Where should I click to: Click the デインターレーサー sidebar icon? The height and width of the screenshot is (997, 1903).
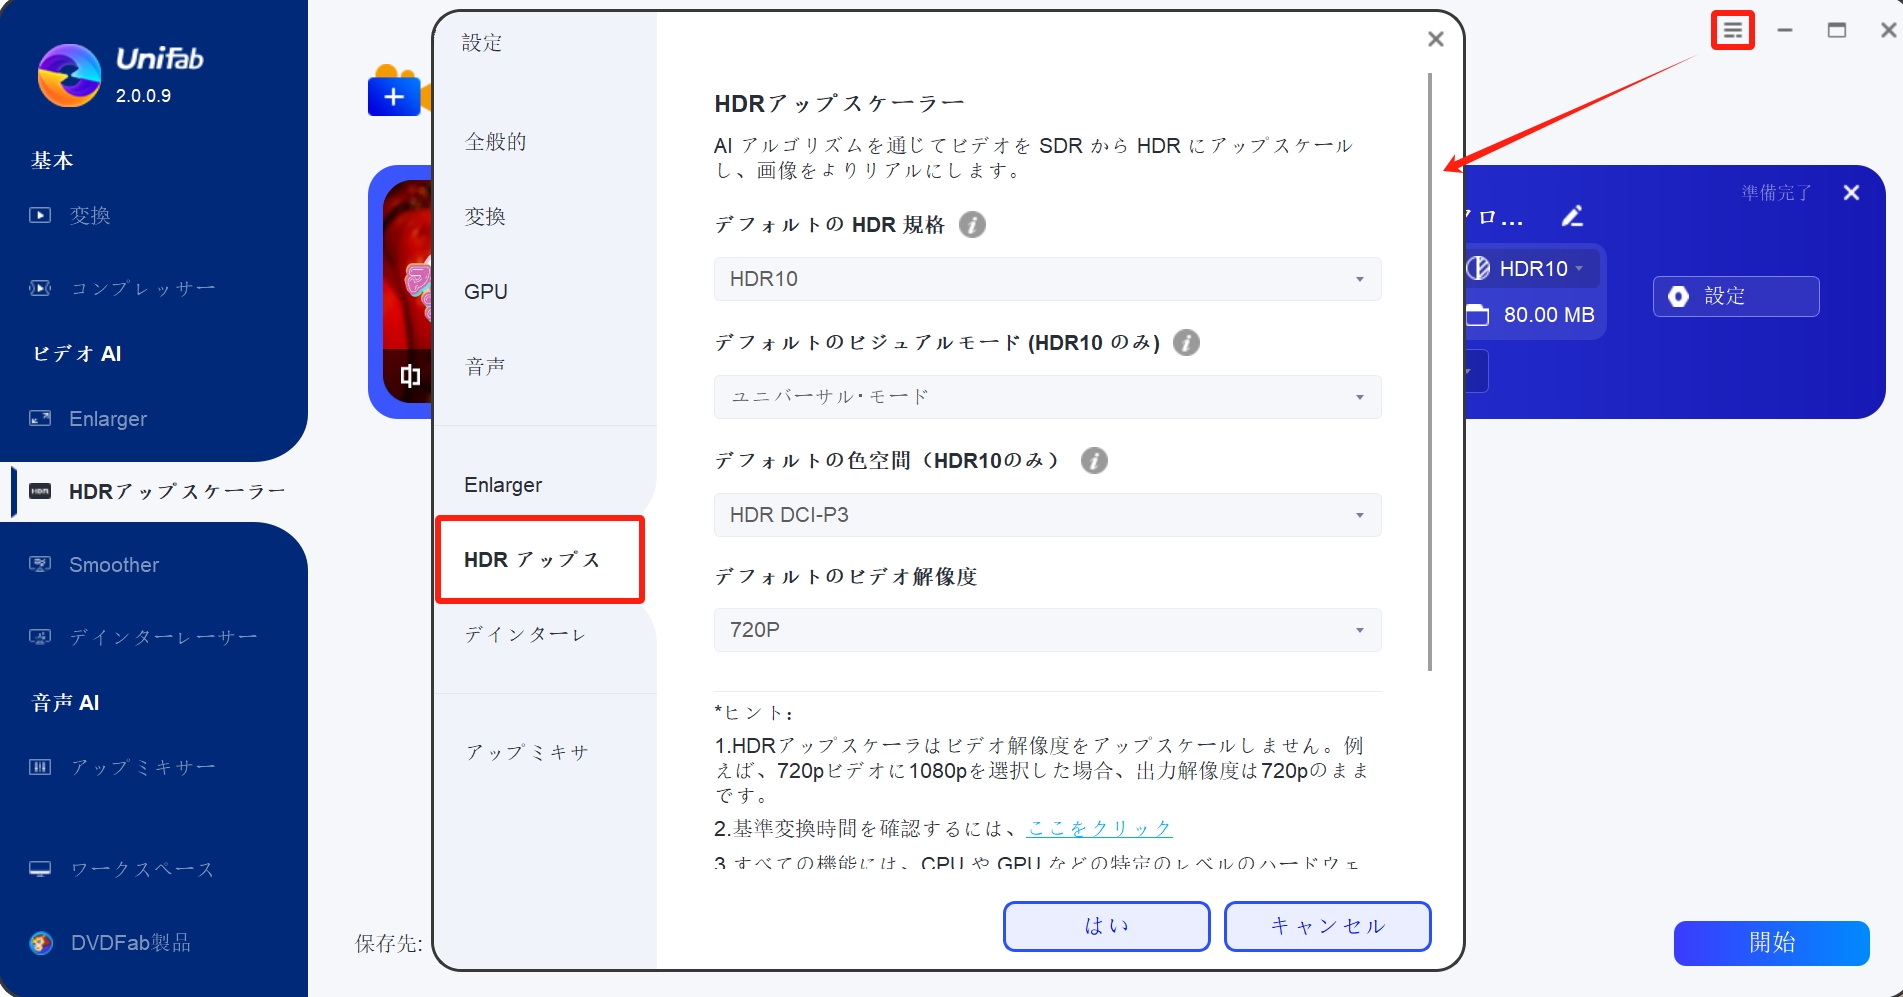point(40,637)
